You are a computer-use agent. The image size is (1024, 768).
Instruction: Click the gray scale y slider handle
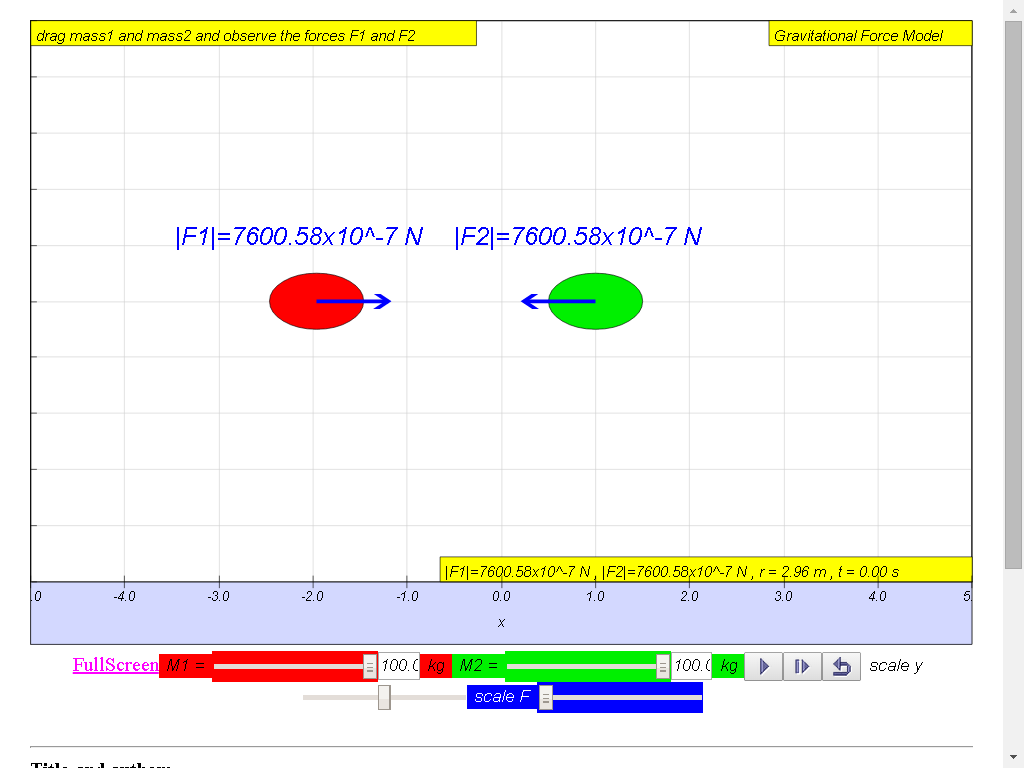[384, 697]
